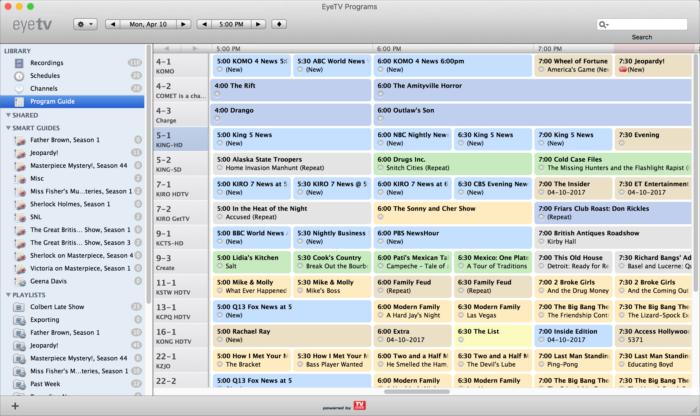This screenshot has width=700, height=416.
Task: Click the Misc smart guide icon
Action: click(20, 179)
